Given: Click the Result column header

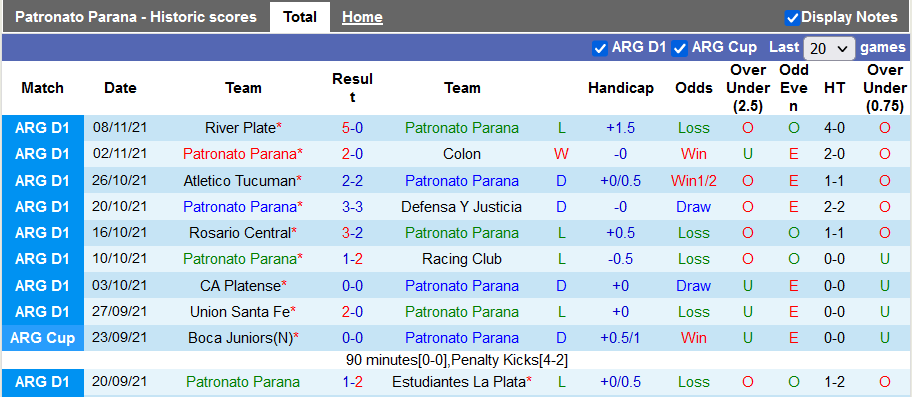Looking at the screenshot, I should coord(352,88).
